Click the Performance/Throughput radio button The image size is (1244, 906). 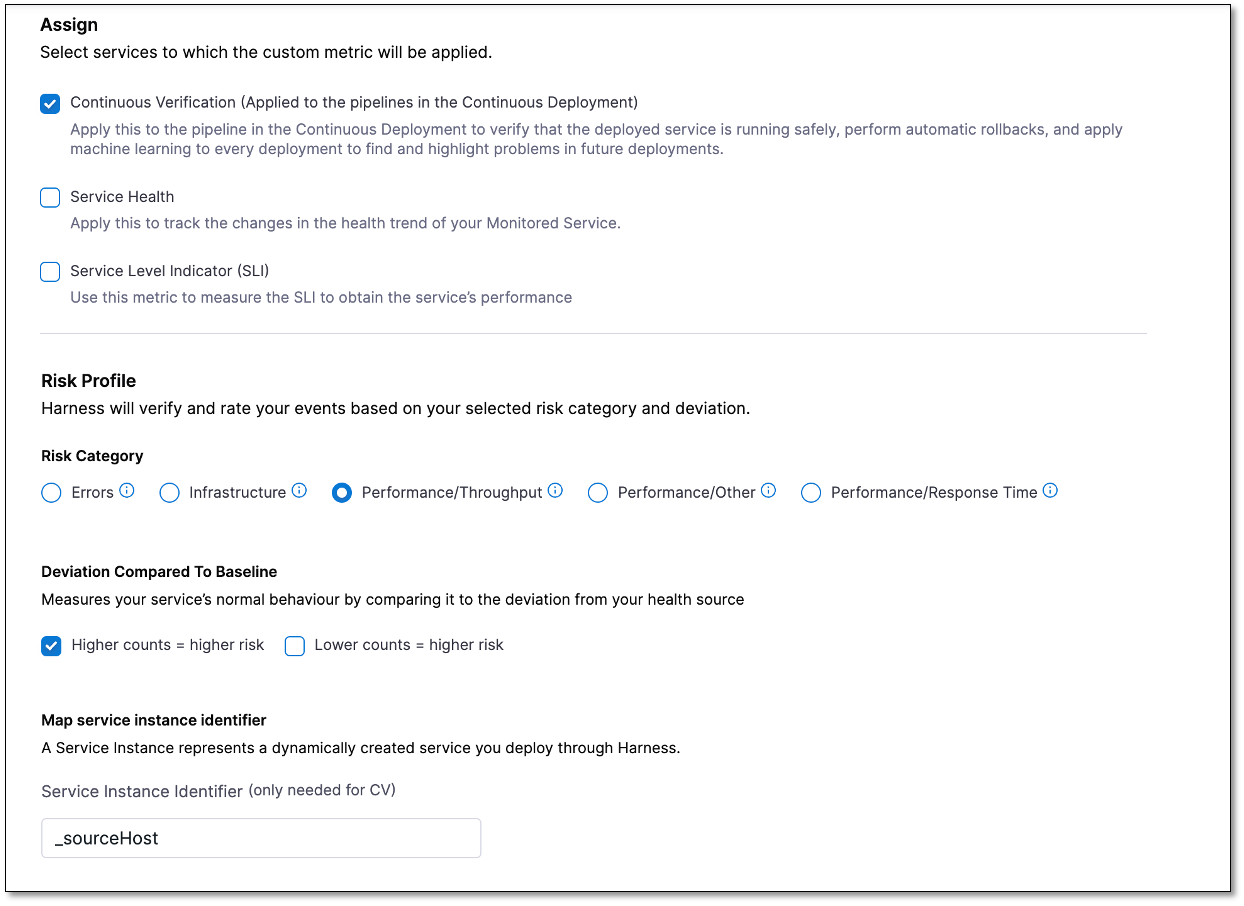[342, 492]
